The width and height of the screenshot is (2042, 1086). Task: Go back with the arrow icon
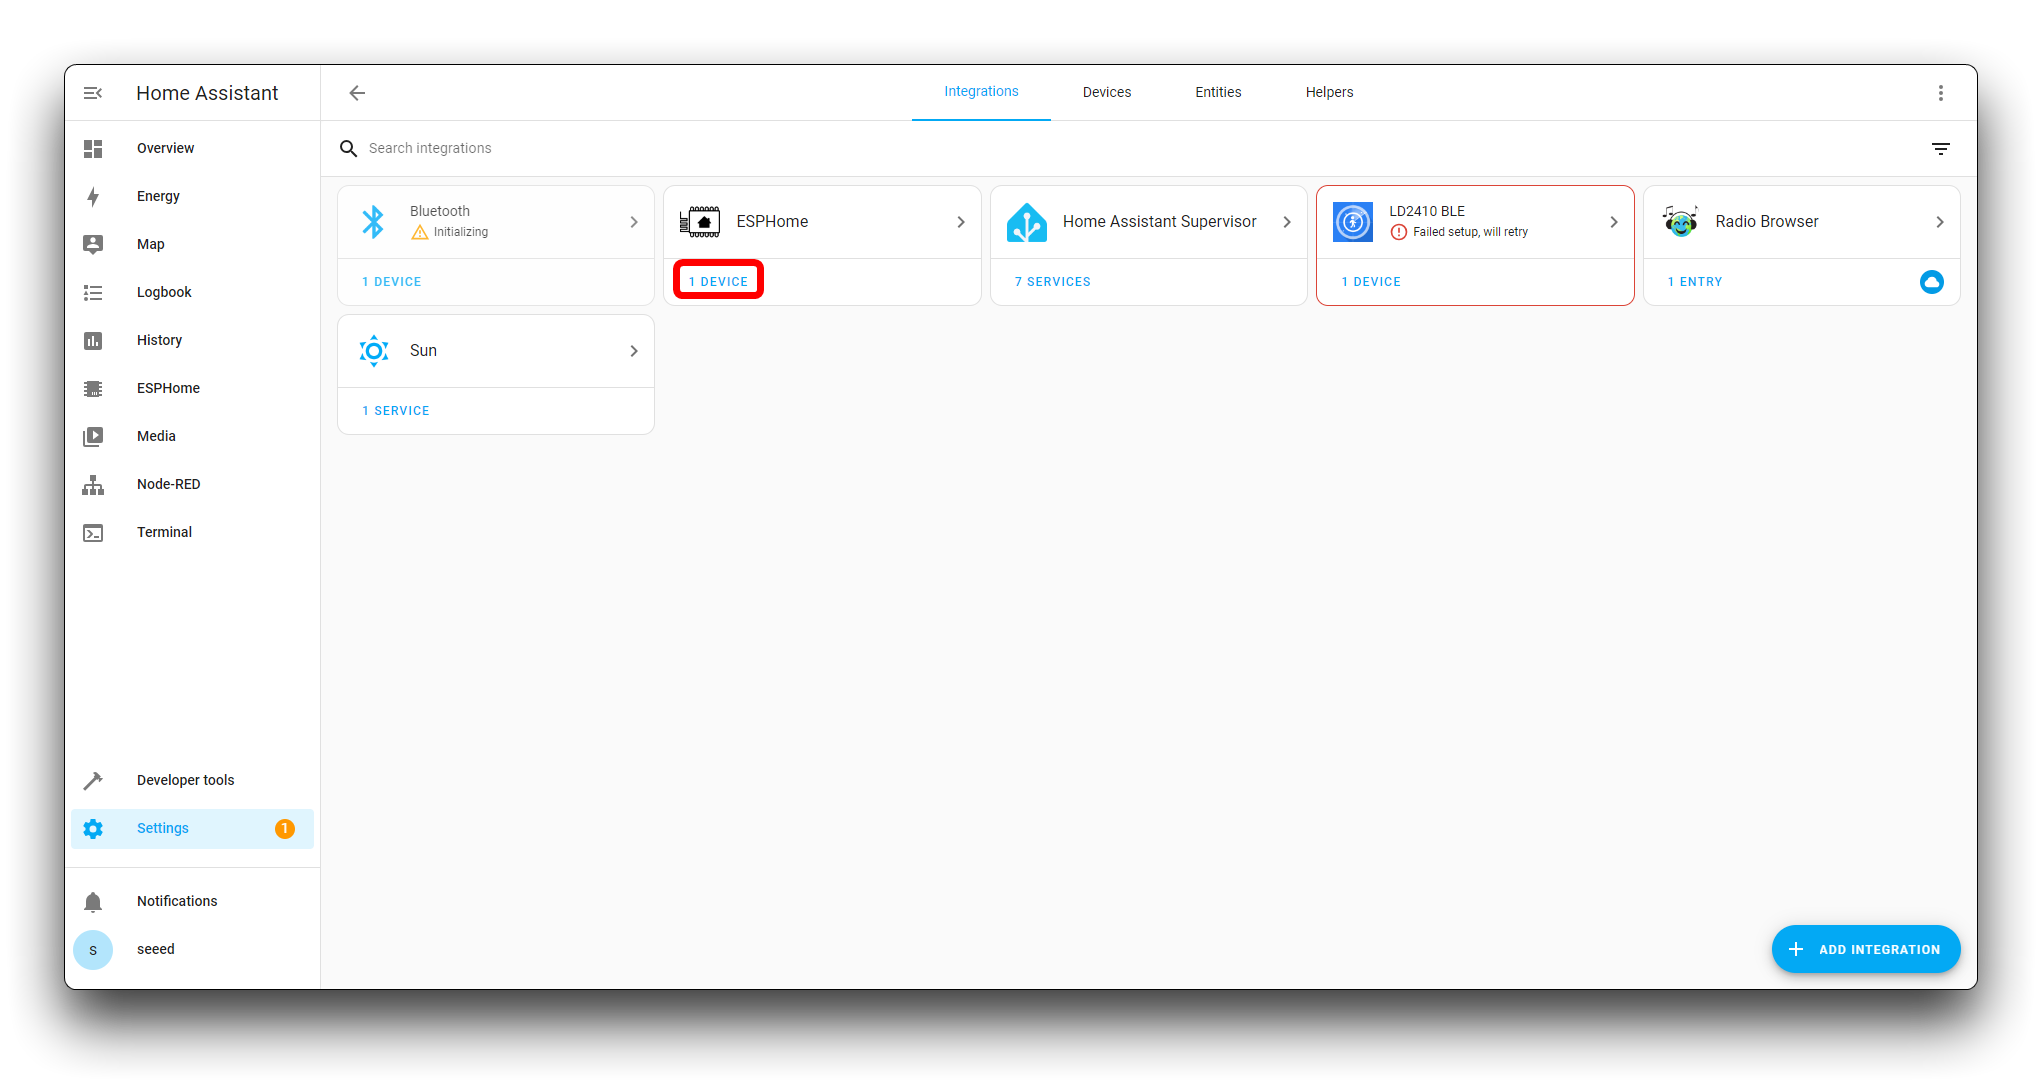click(x=357, y=93)
